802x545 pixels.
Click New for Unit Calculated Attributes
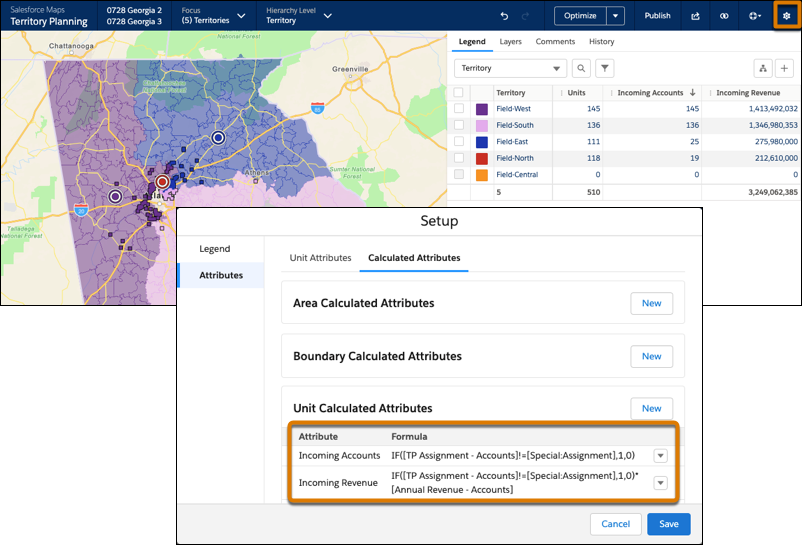[x=651, y=408]
